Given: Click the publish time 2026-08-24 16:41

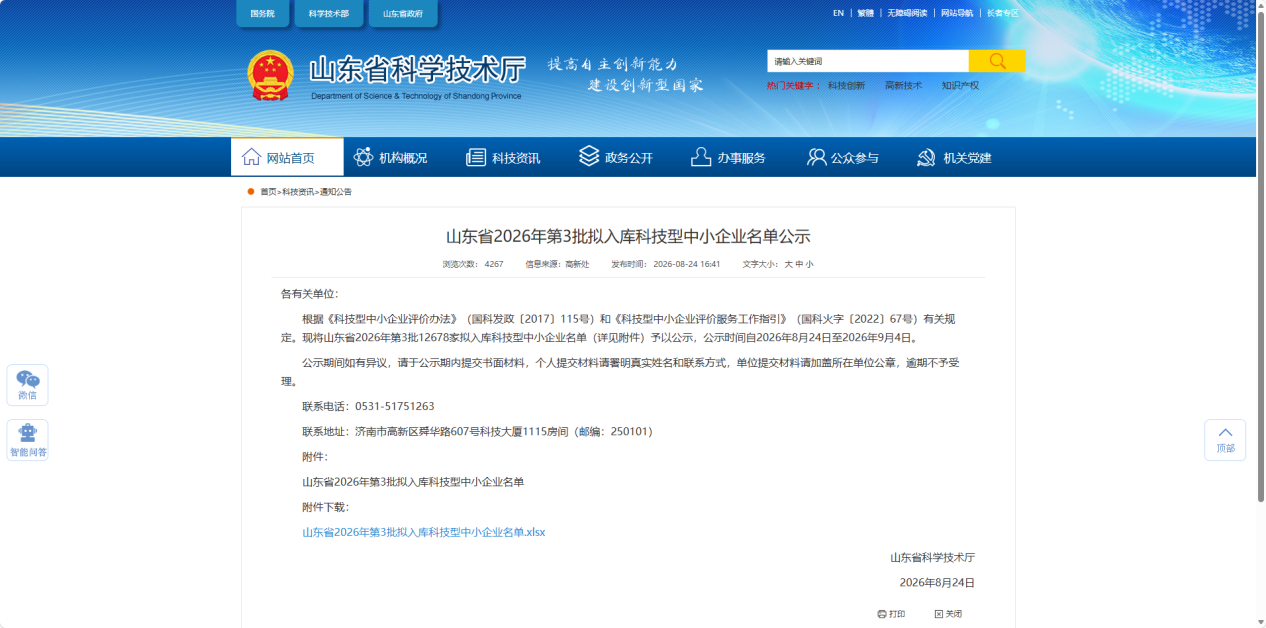Looking at the screenshot, I should [666, 264].
